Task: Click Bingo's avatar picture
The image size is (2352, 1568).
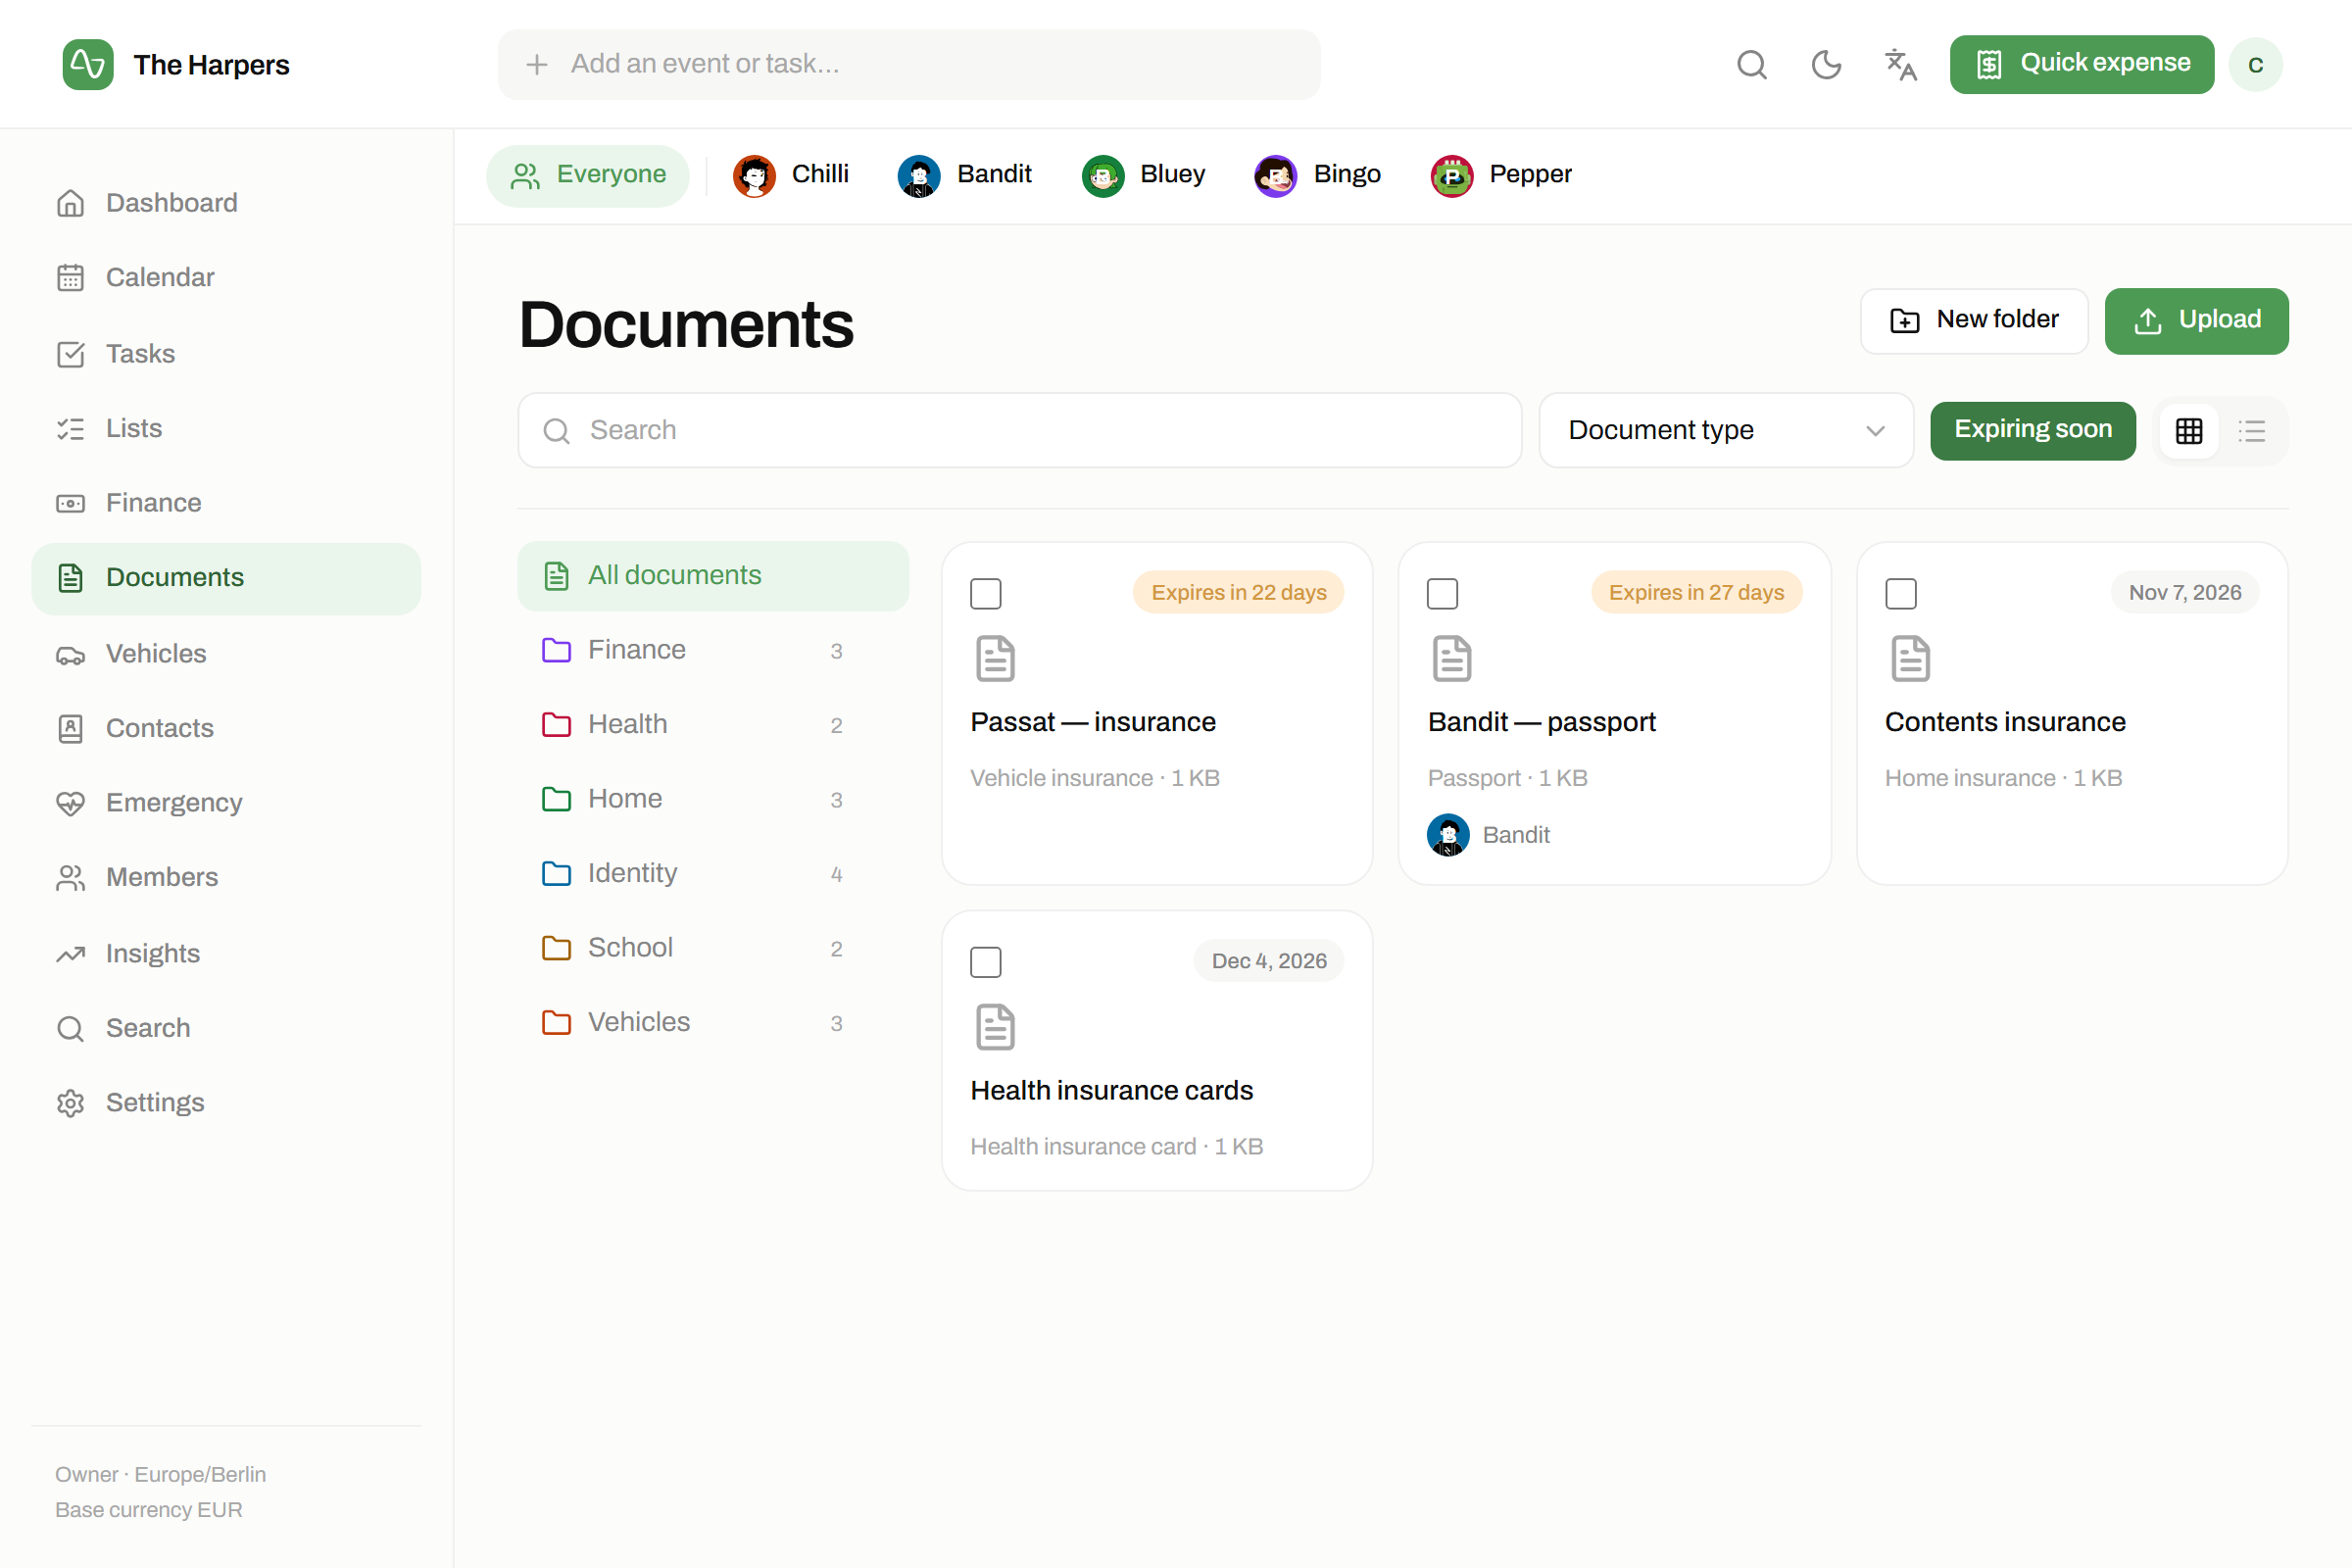Action: (1276, 176)
